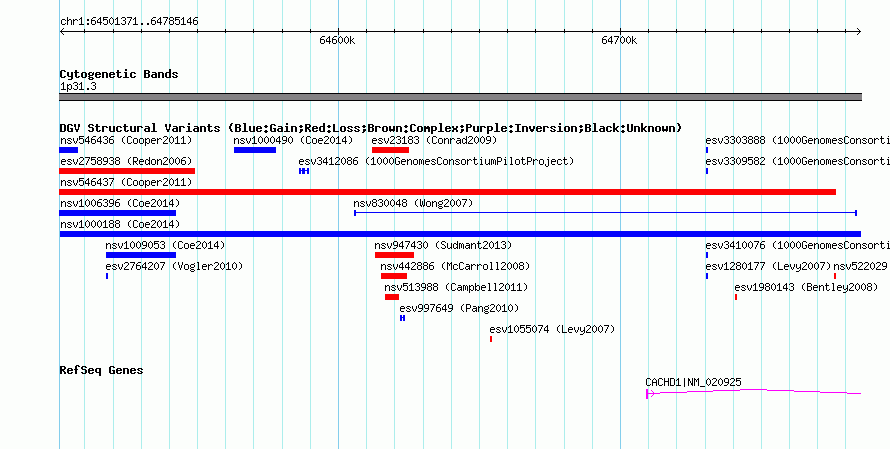The height and width of the screenshot is (449, 890).
Task: Click tiny red esv1980143 marker
Action: 736,297
